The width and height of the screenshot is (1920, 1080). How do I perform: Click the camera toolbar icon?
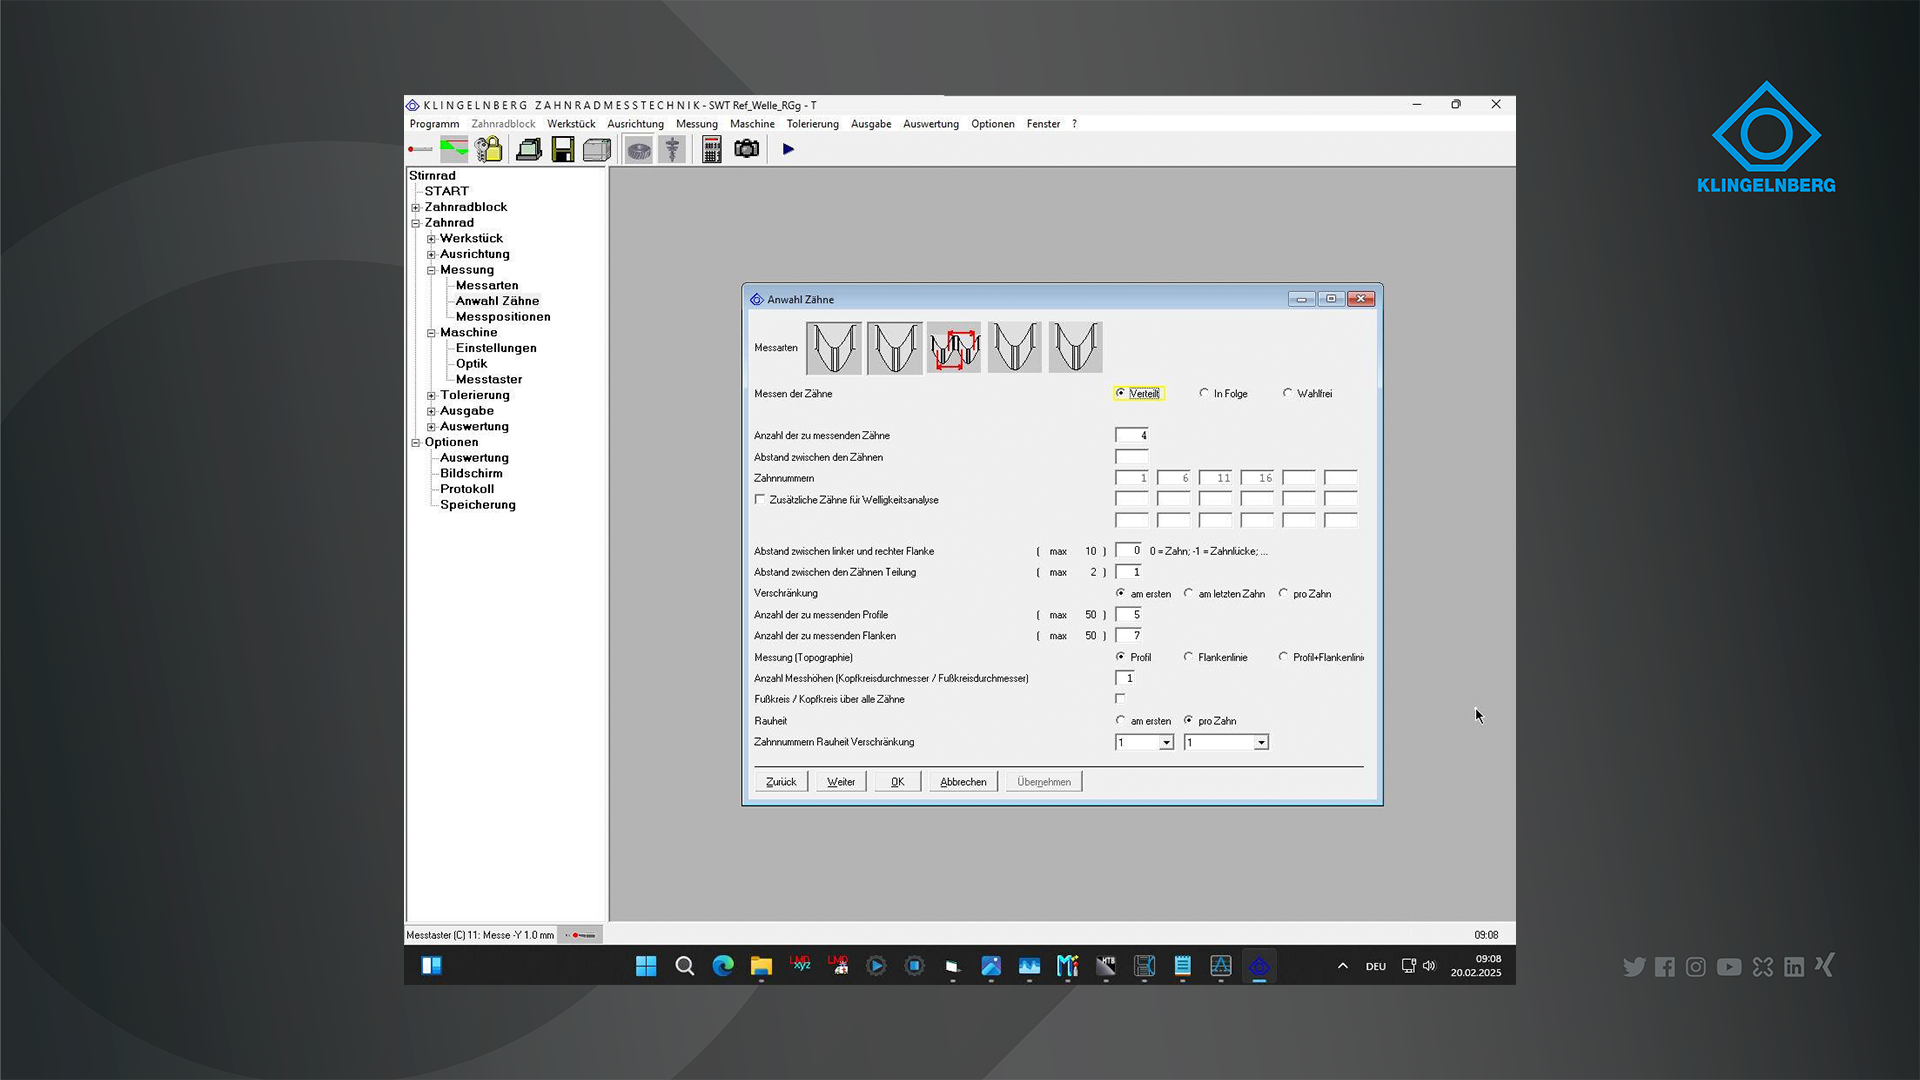747,149
